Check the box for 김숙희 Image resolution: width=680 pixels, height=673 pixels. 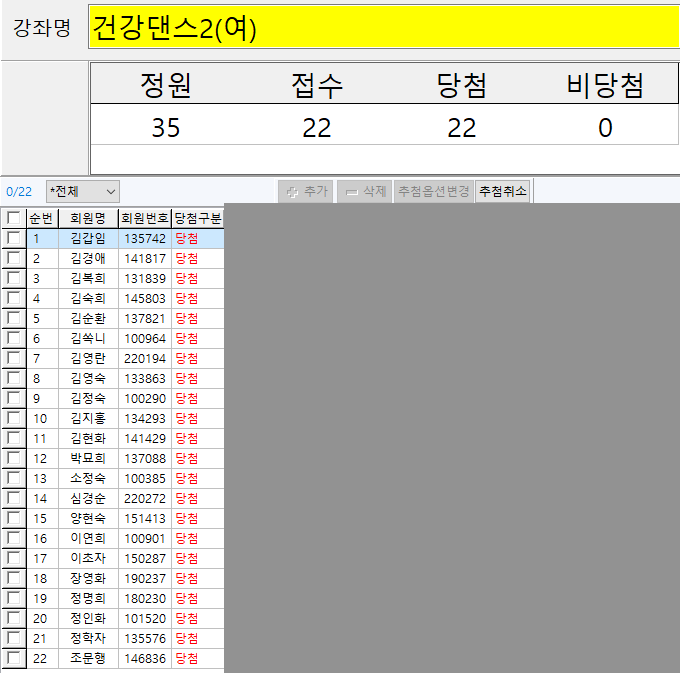pyautogui.click(x=13, y=298)
